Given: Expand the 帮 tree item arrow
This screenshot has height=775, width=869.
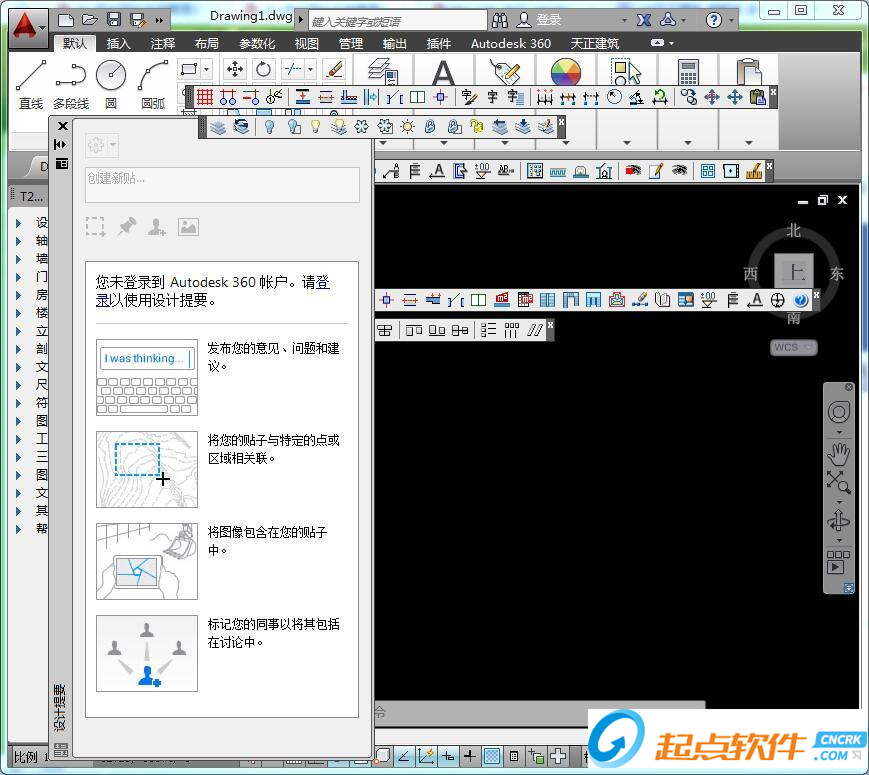Looking at the screenshot, I should point(19,529).
